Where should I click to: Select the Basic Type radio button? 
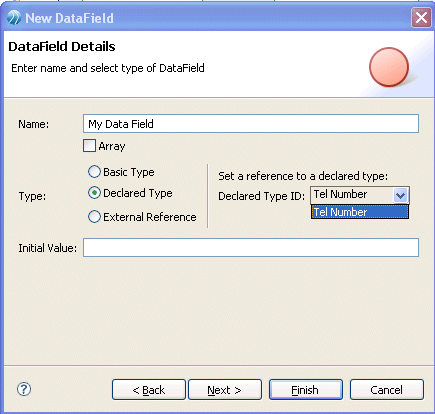[94, 172]
